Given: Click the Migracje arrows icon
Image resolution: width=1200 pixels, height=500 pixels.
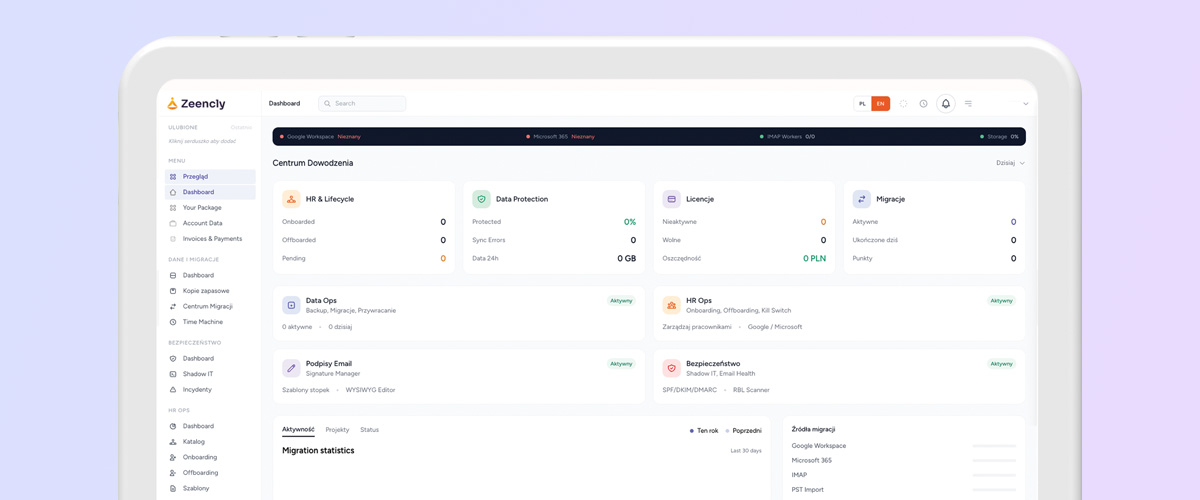Looking at the screenshot, I should click(861, 199).
